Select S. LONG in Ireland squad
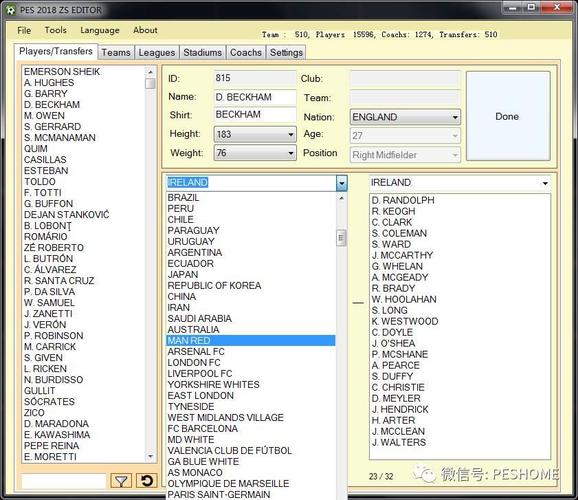Image resolution: width=578 pixels, height=500 pixels. point(460,310)
